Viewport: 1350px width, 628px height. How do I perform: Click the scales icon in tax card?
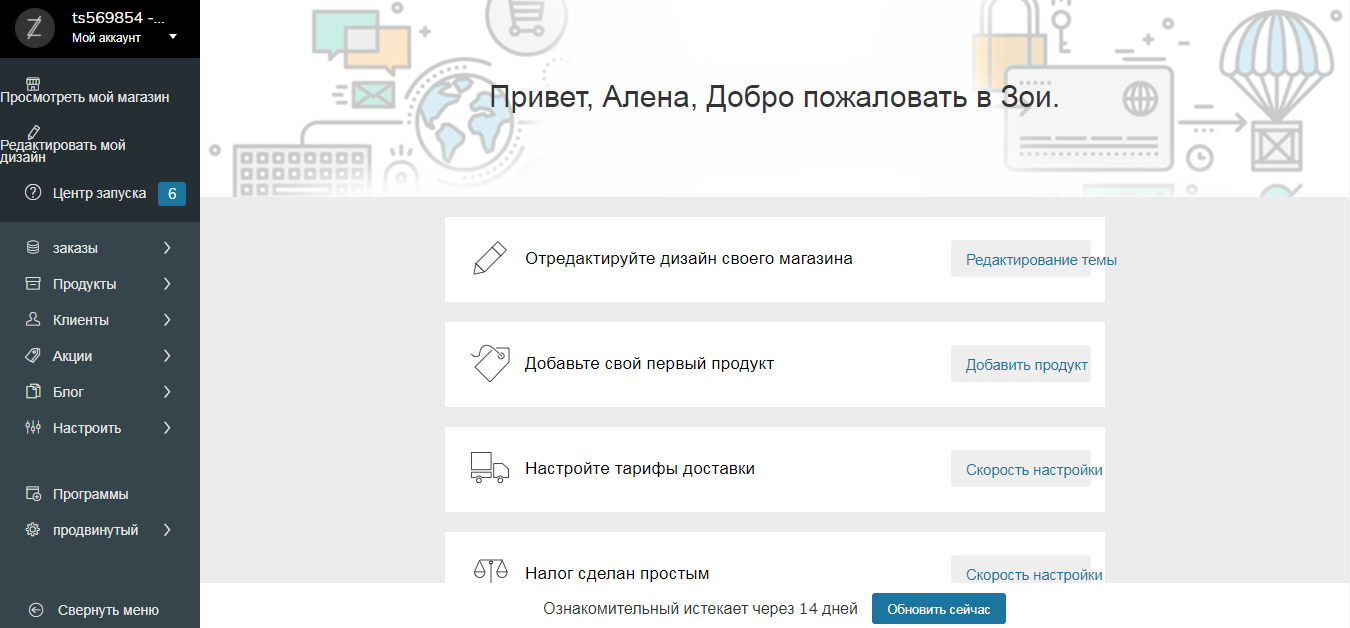coord(490,571)
